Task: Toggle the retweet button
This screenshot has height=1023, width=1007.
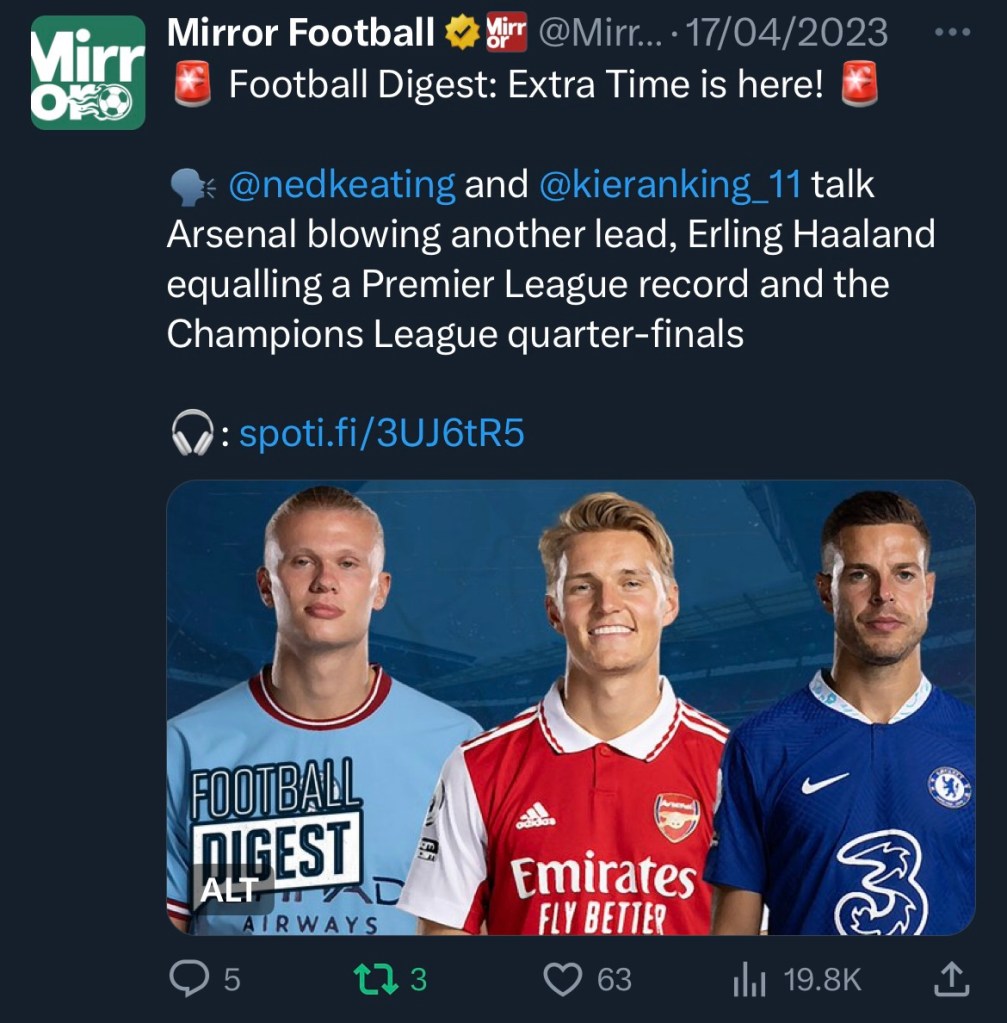Action: (380, 979)
